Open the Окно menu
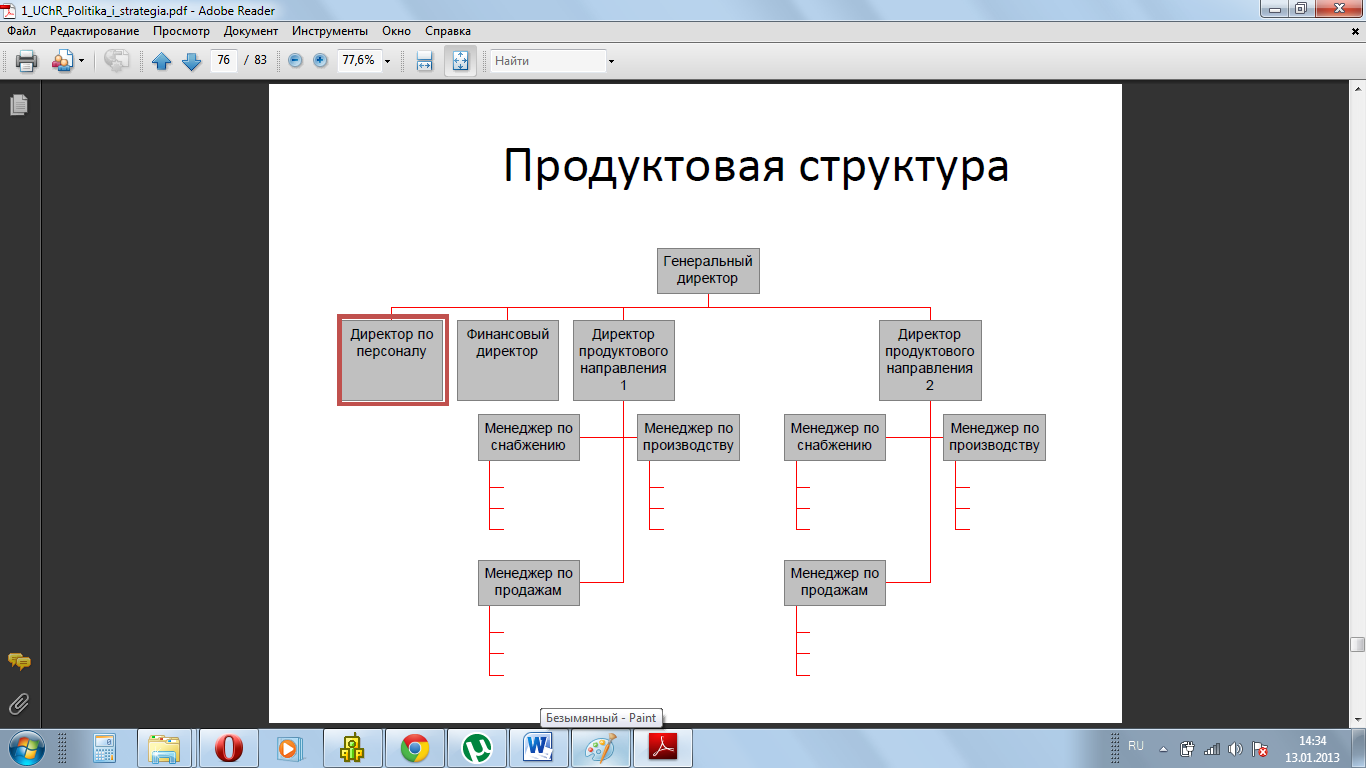This screenshot has height=768, width=1366. click(396, 31)
